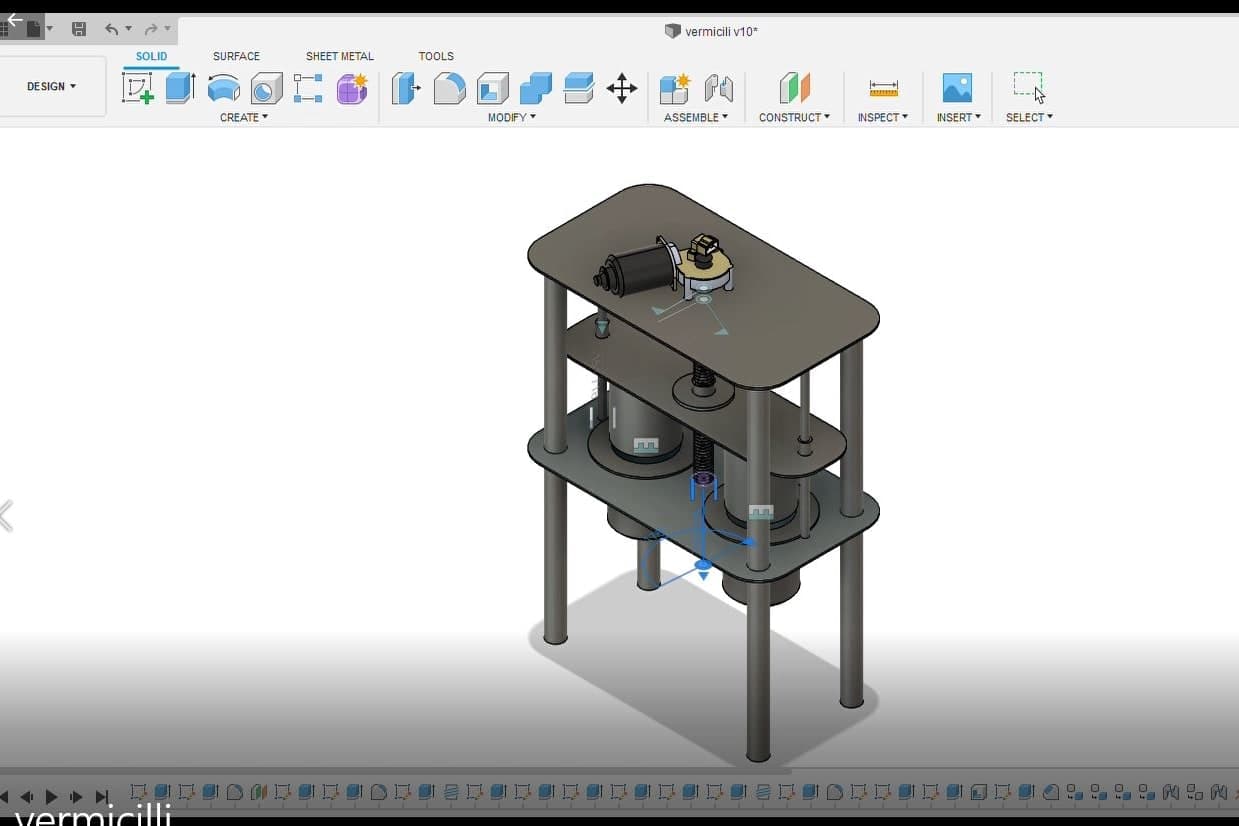Select the Move/Copy tool
Viewport: 1239px width, 826px height.
coord(622,88)
